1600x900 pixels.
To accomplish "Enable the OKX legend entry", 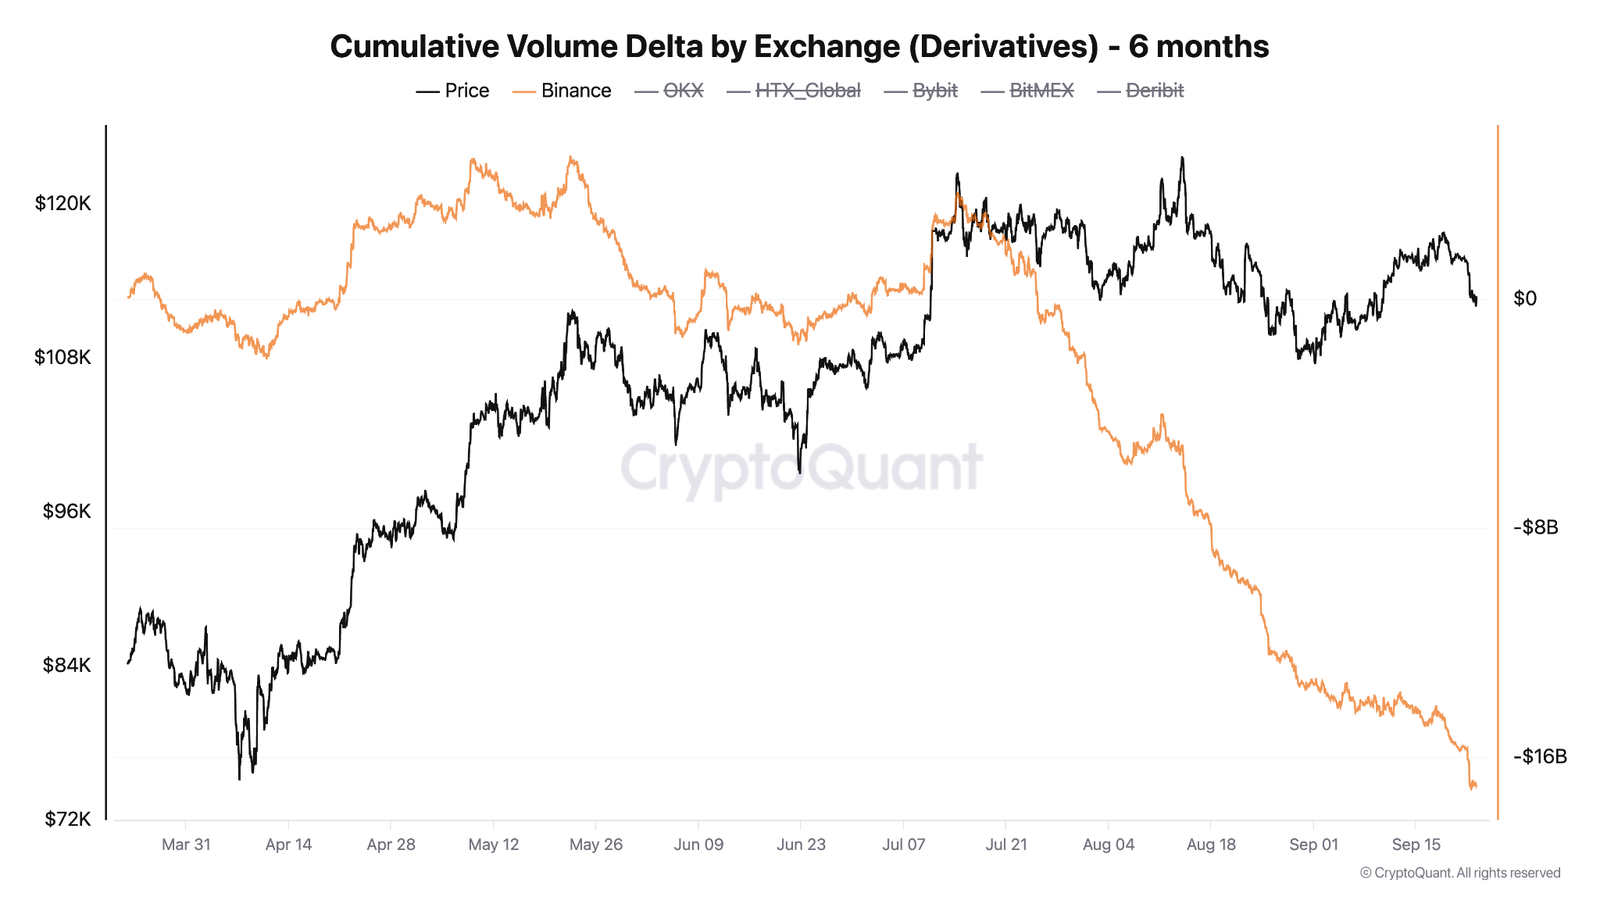I will coord(683,91).
